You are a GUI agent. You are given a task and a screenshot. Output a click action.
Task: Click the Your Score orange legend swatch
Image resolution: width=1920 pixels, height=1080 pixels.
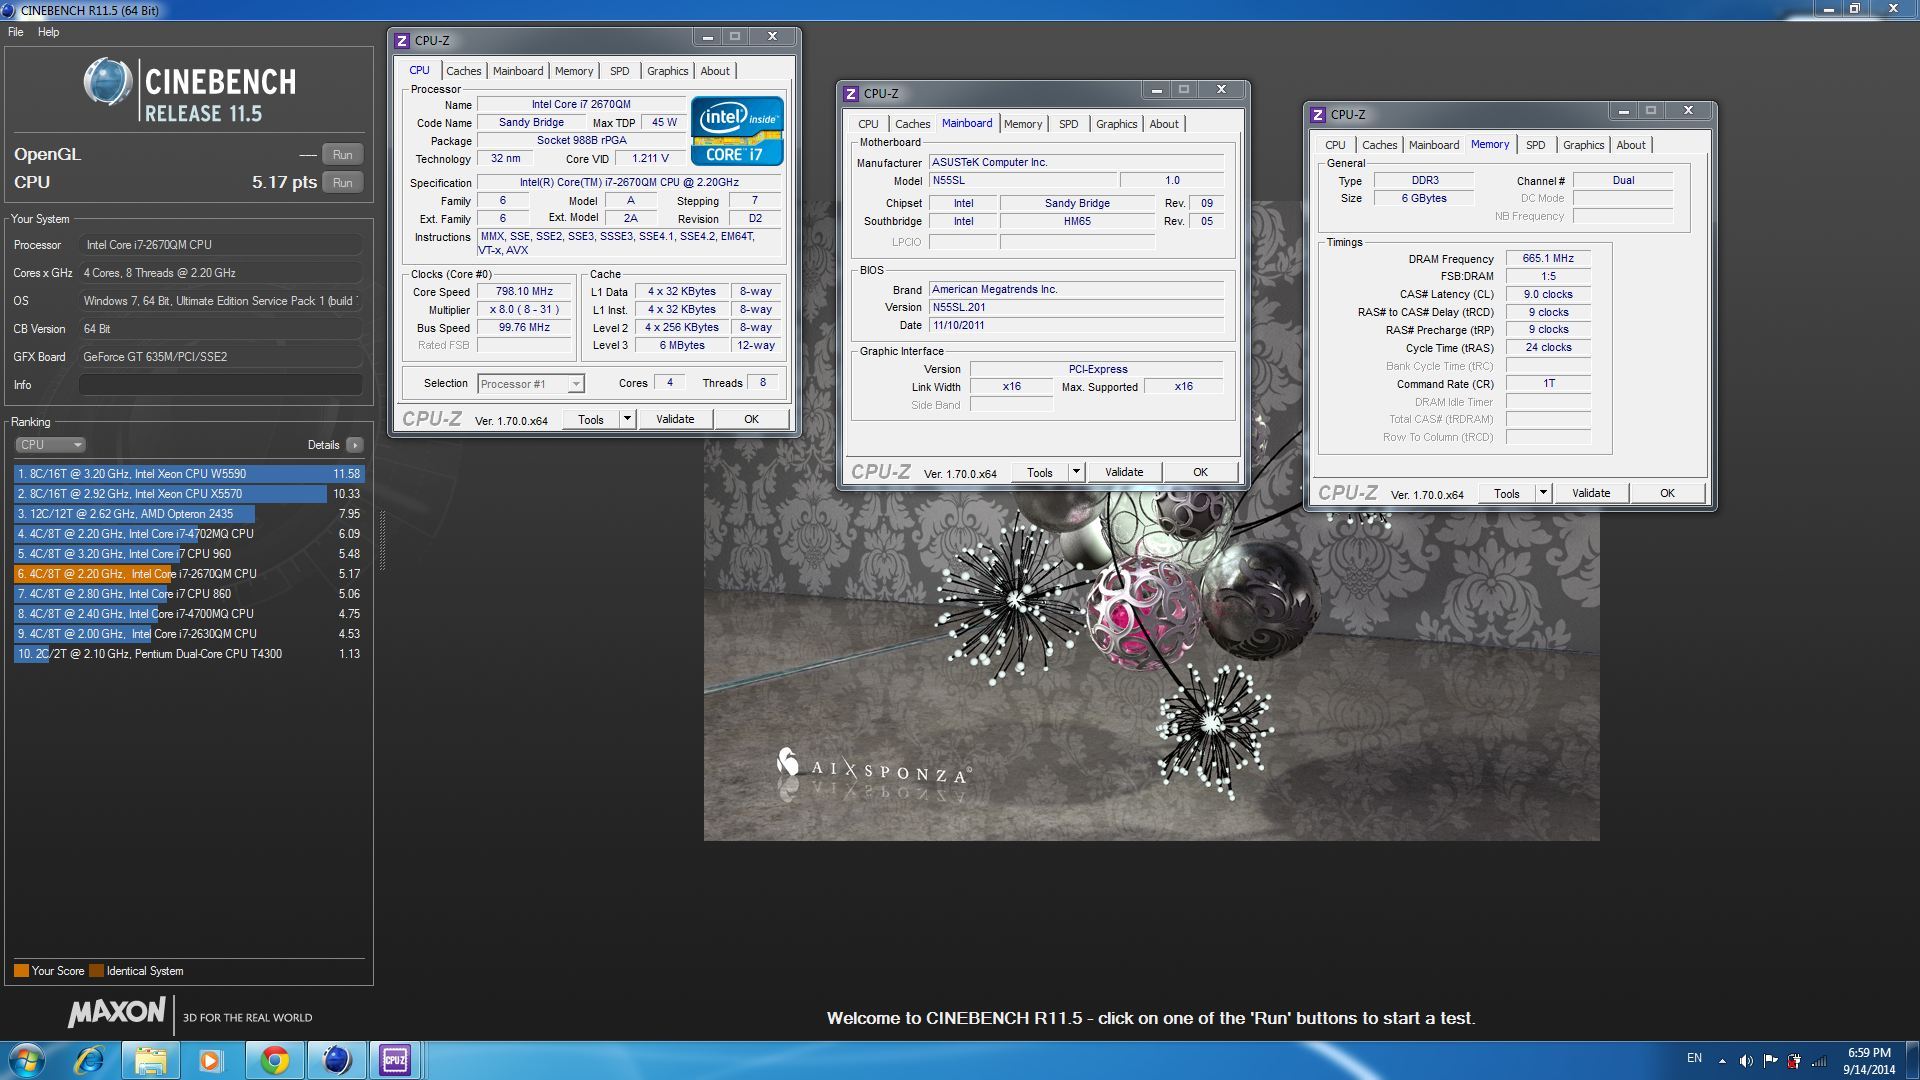(21, 971)
